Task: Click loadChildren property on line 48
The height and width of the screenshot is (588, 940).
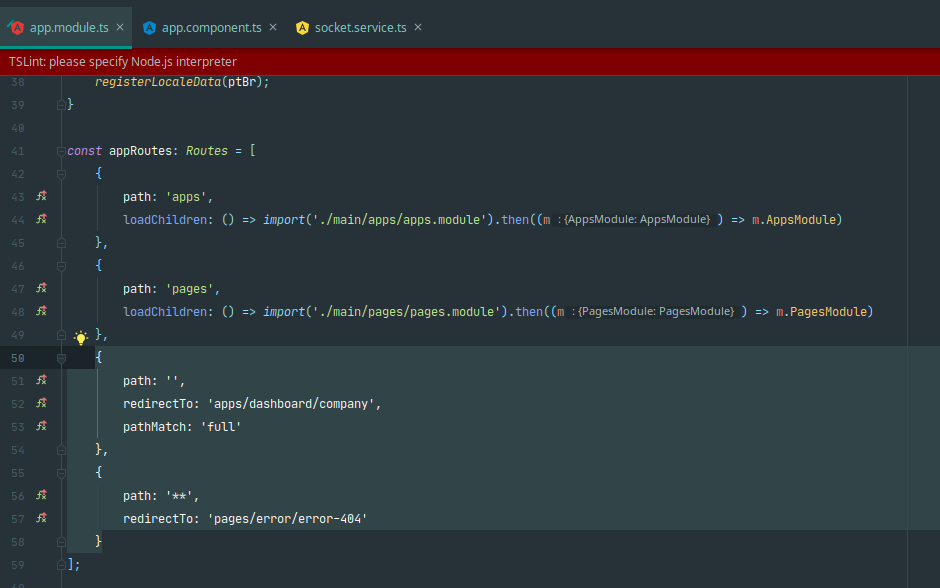Action: coord(165,312)
